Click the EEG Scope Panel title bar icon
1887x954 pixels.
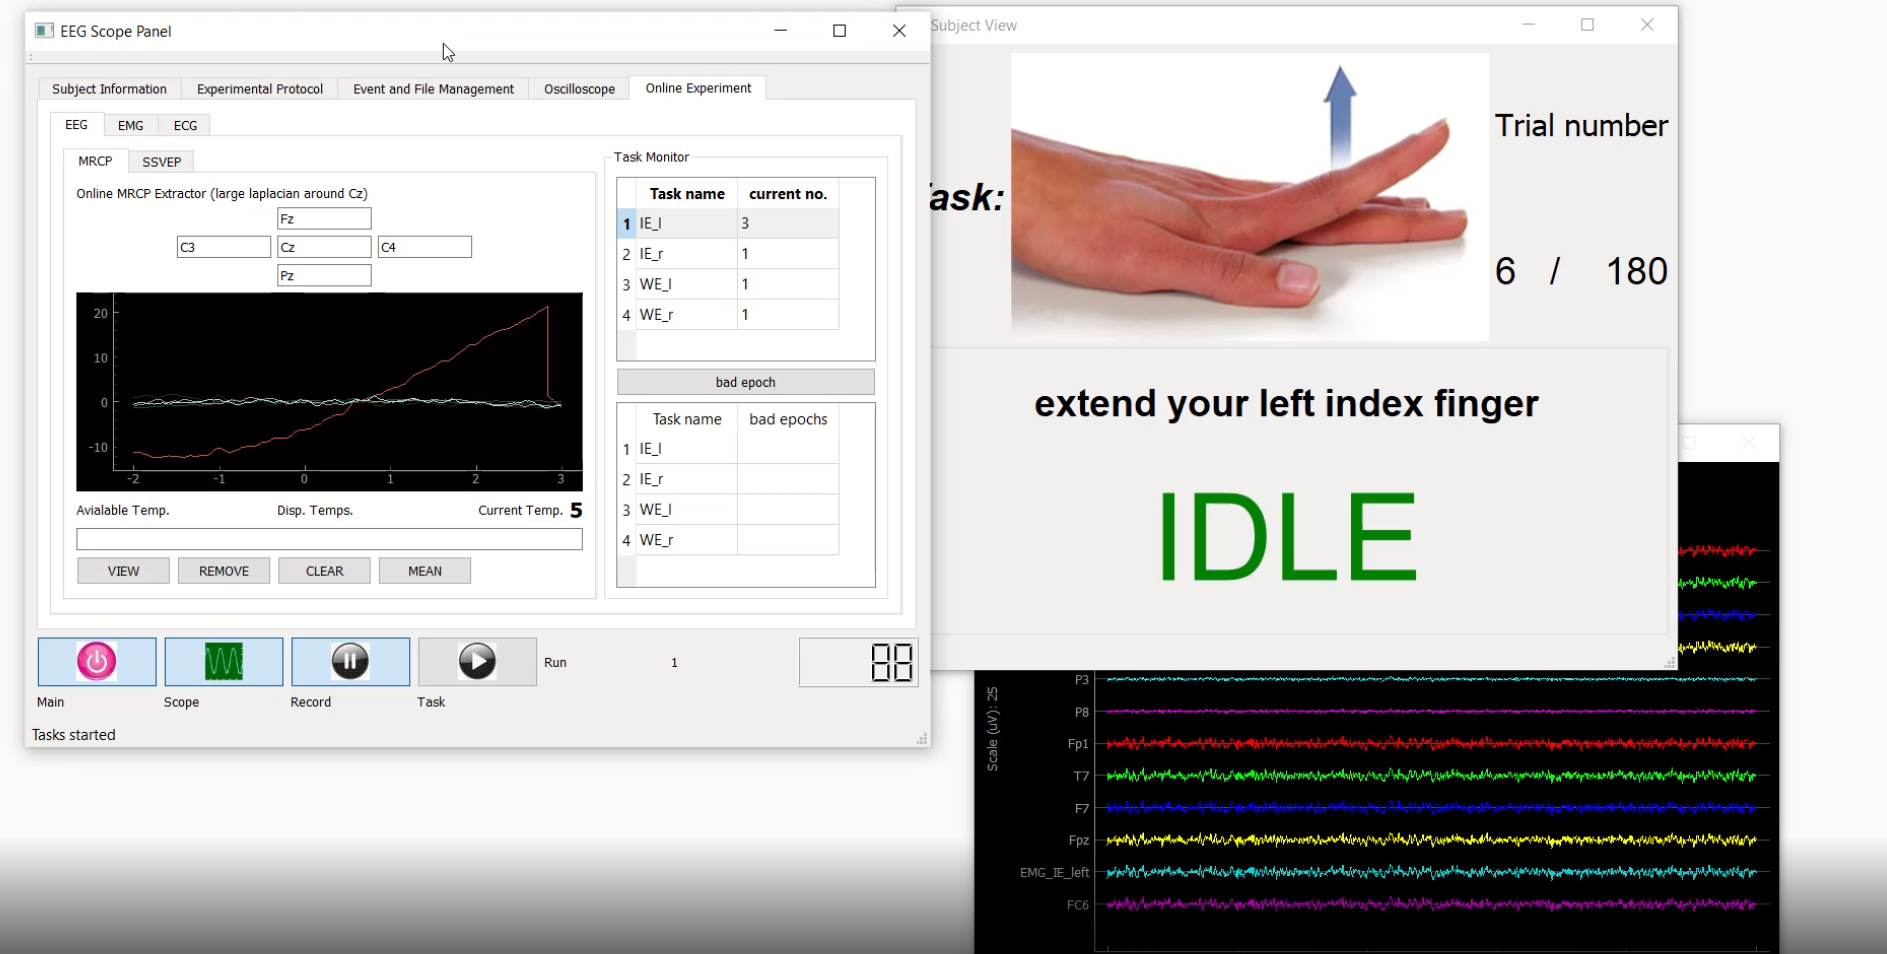pyautogui.click(x=42, y=30)
